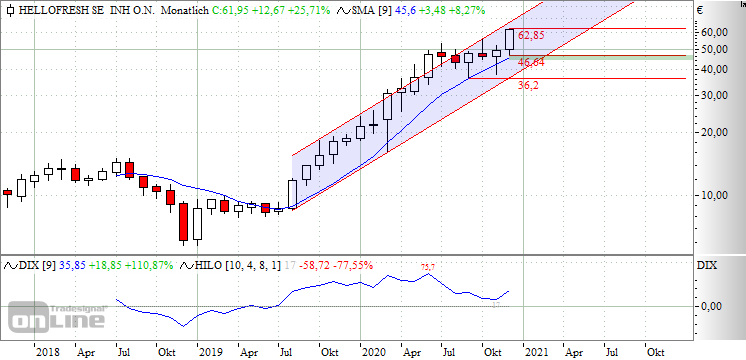Screen dimensions: 746x360
Task: Click the DIX axis title on right
Action: tap(707, 265)
